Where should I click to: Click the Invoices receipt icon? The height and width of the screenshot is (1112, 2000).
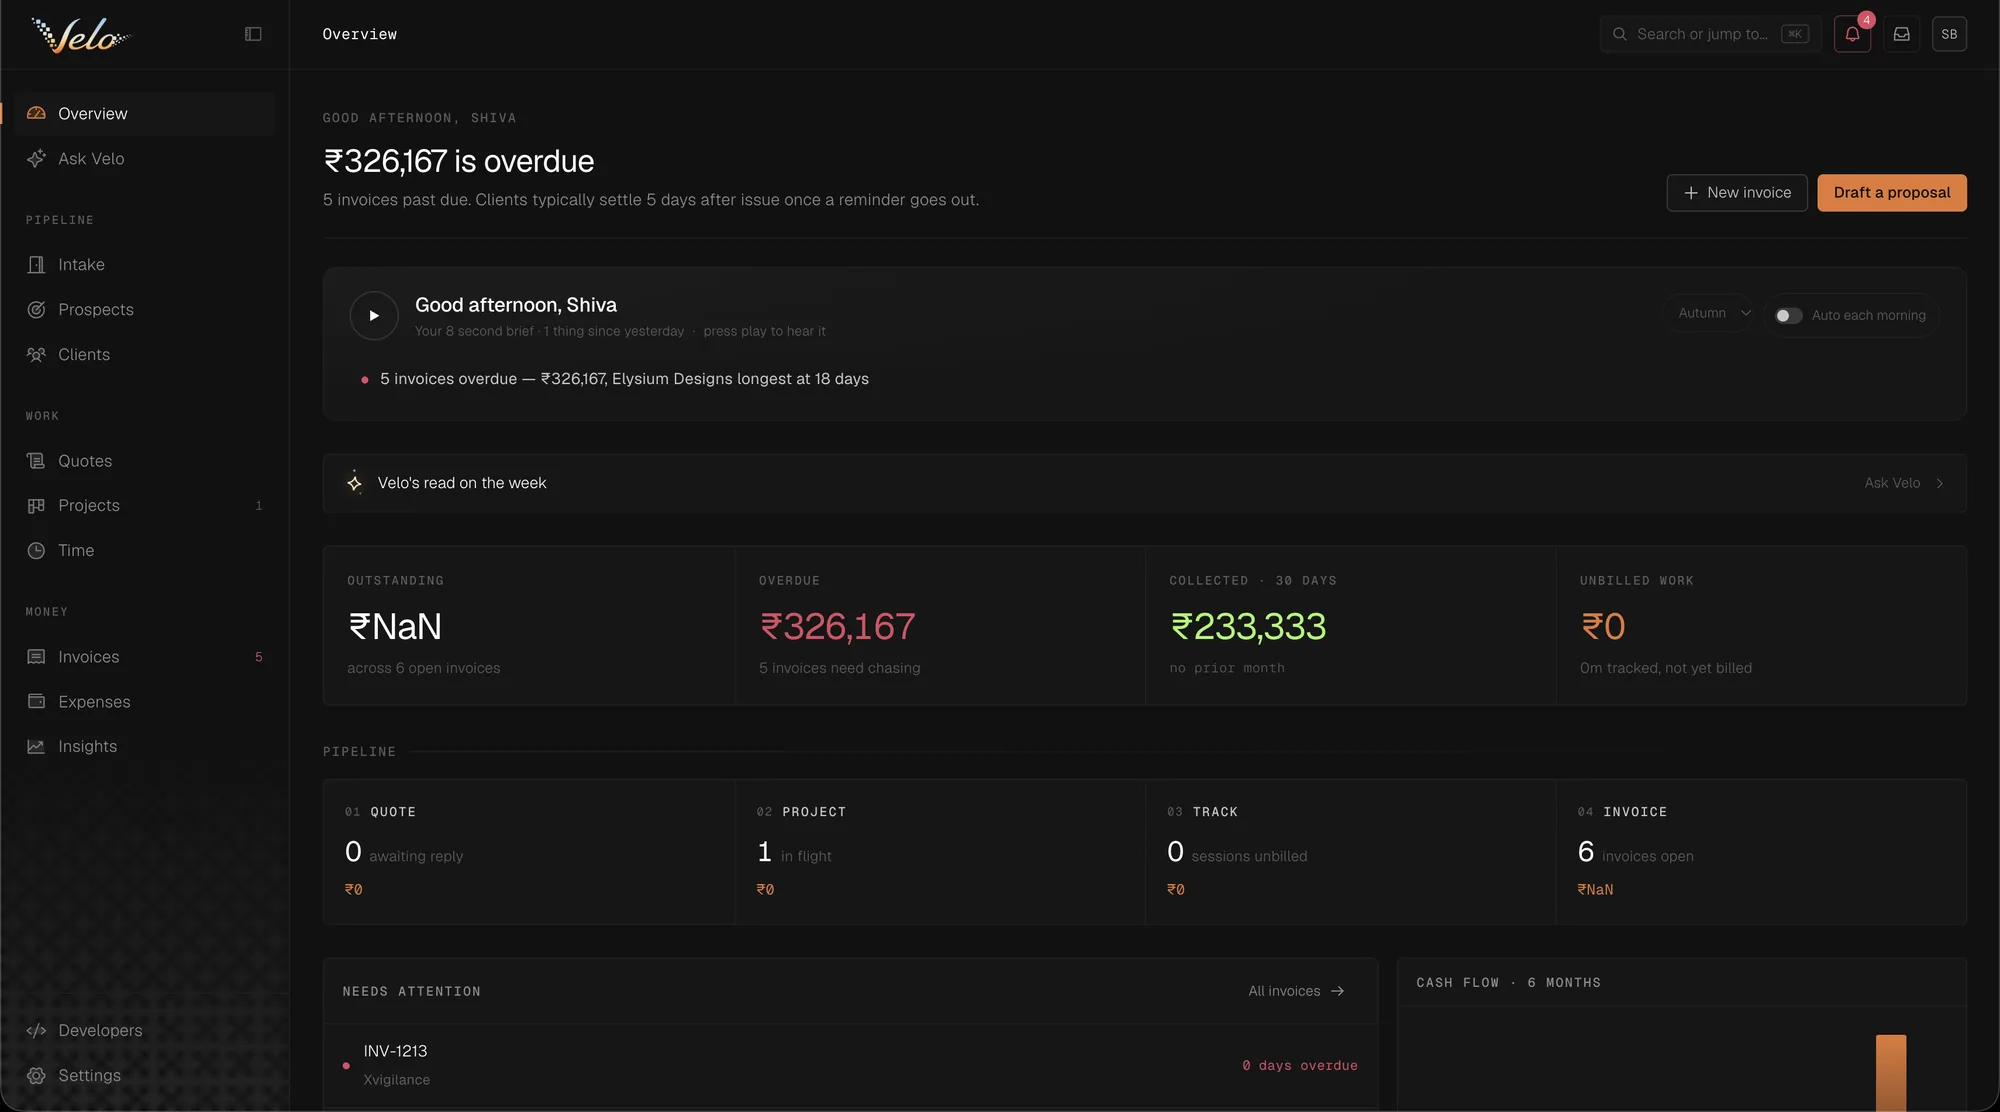[x=36, y=657]
